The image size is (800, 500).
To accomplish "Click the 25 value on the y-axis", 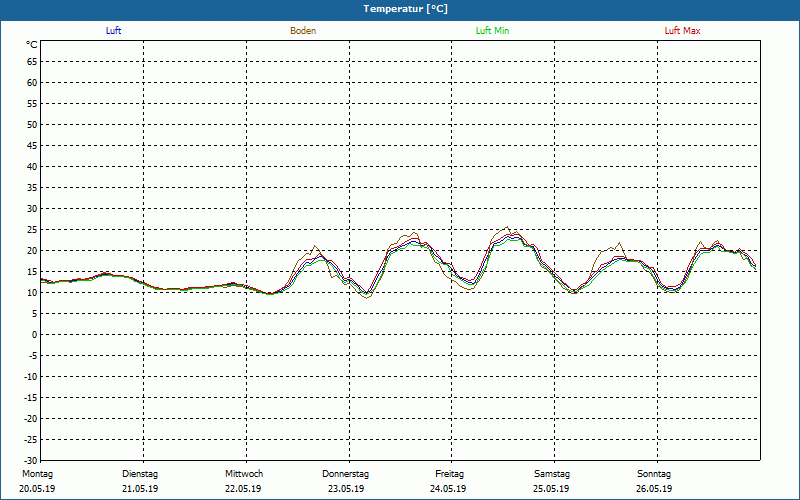I will point(32,230).
